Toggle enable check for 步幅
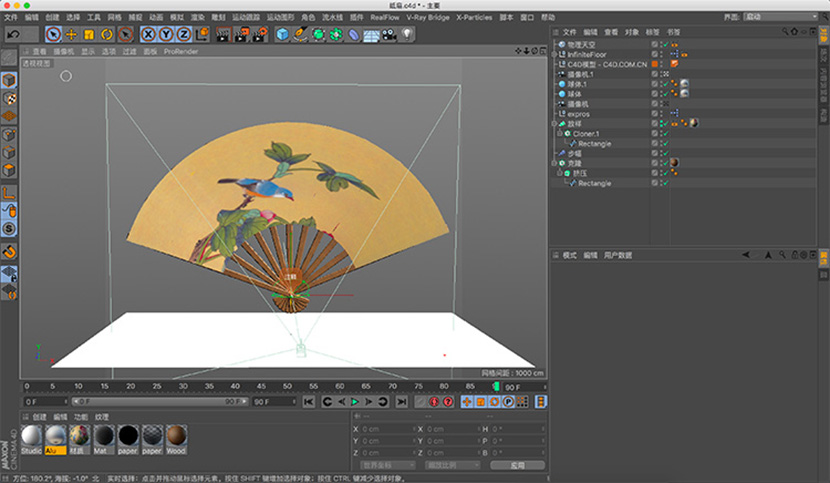 (x=666, y=154)
